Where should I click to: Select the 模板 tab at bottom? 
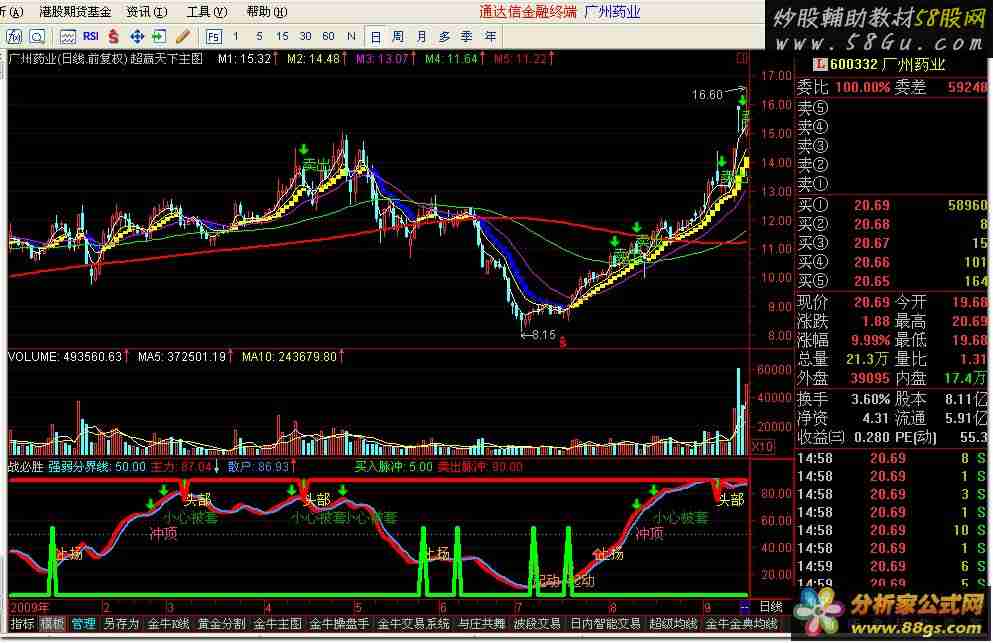52,624
